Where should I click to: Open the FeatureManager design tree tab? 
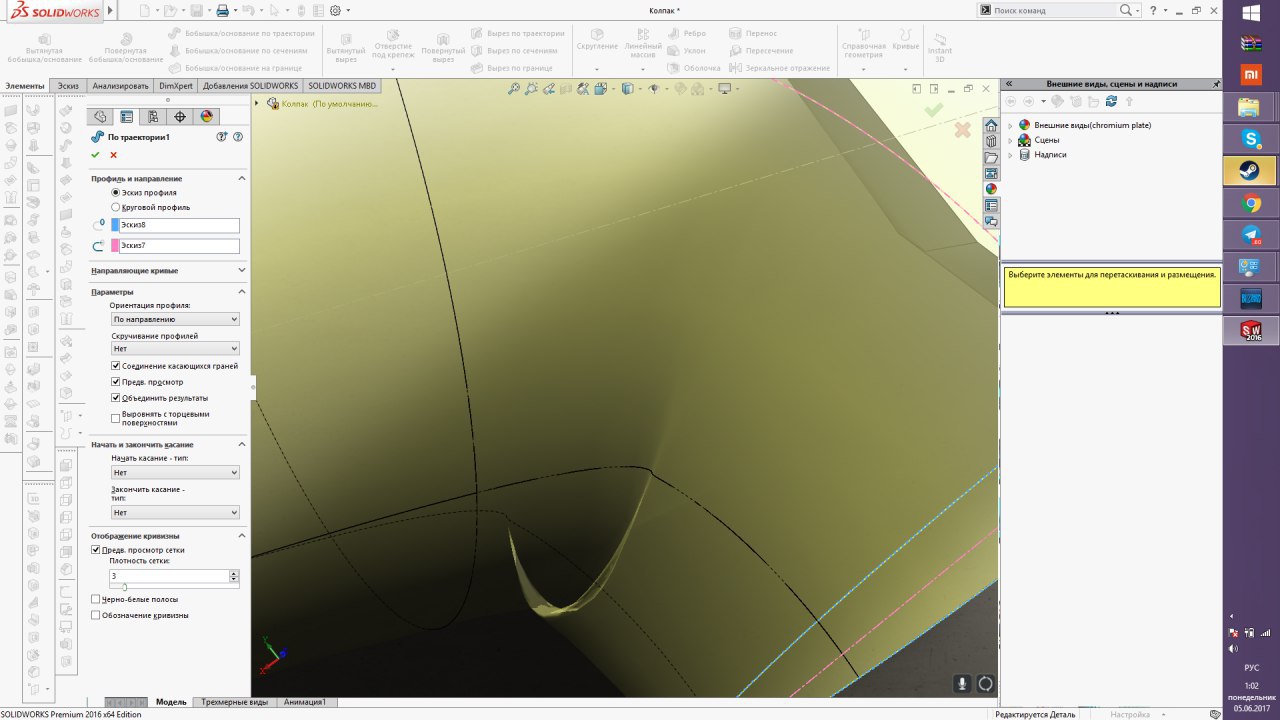click(x=100, y=117)
